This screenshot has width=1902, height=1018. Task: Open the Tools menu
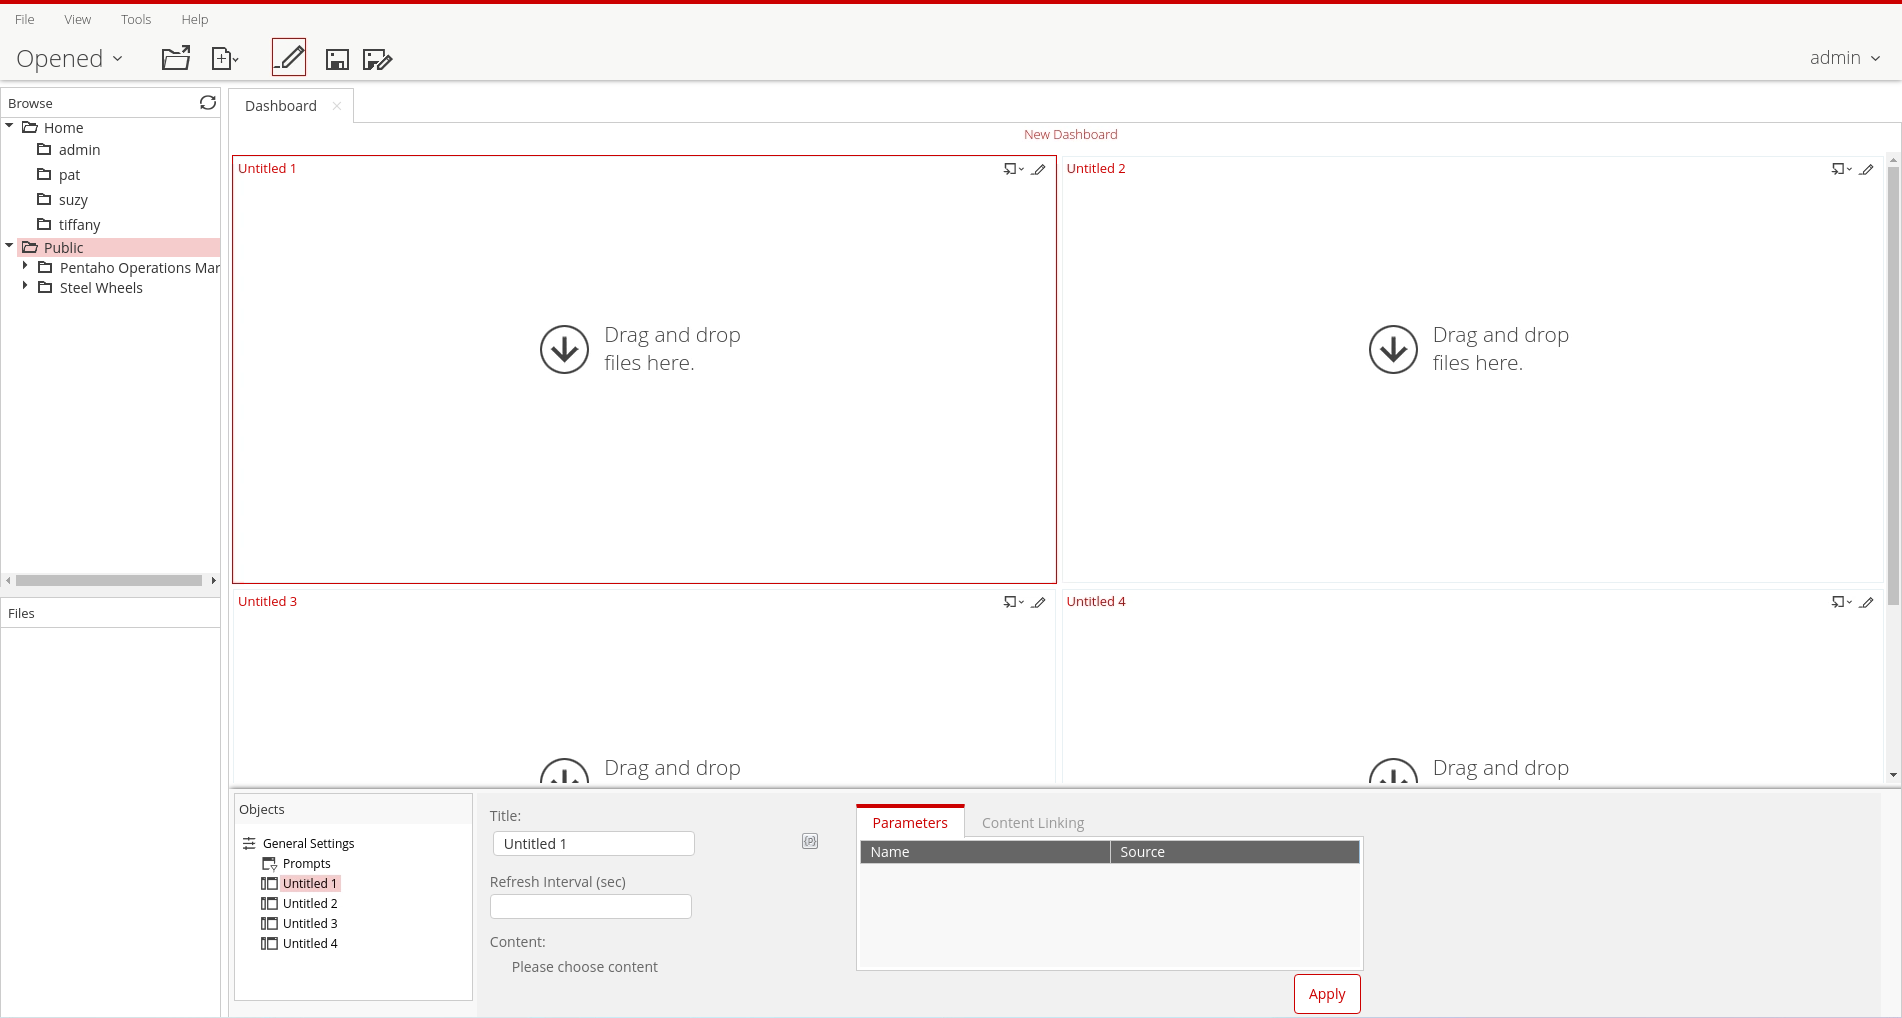(x=136, y=19)
